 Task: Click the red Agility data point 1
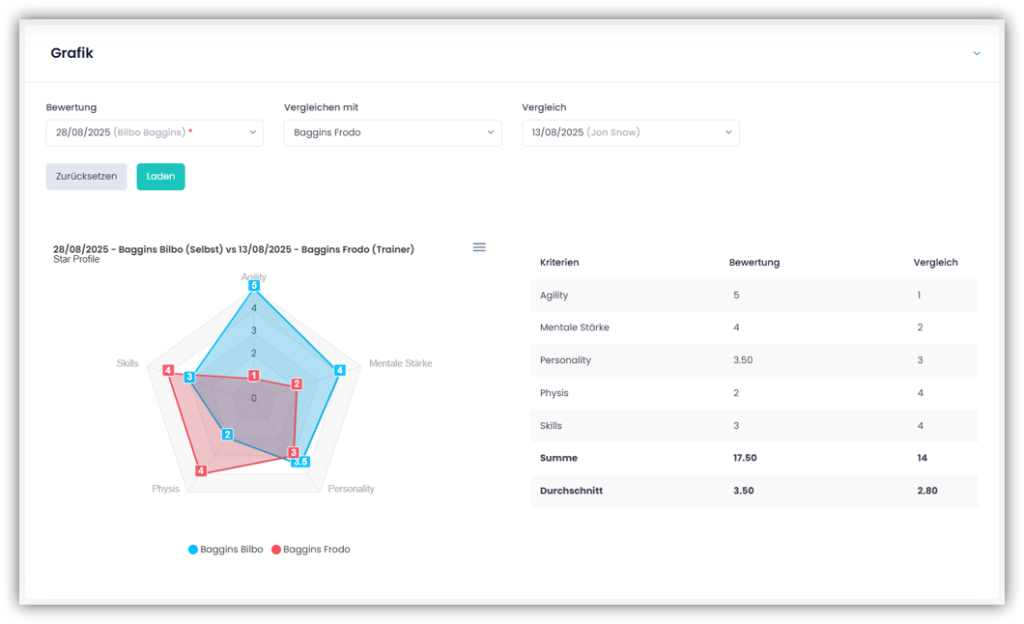254,376
